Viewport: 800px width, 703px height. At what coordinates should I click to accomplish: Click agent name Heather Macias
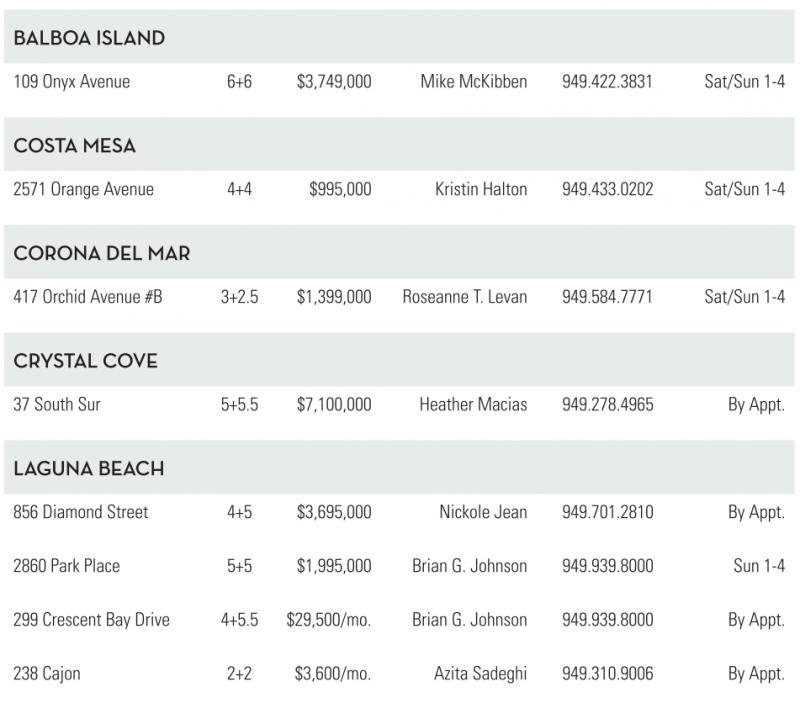(473, 405)
